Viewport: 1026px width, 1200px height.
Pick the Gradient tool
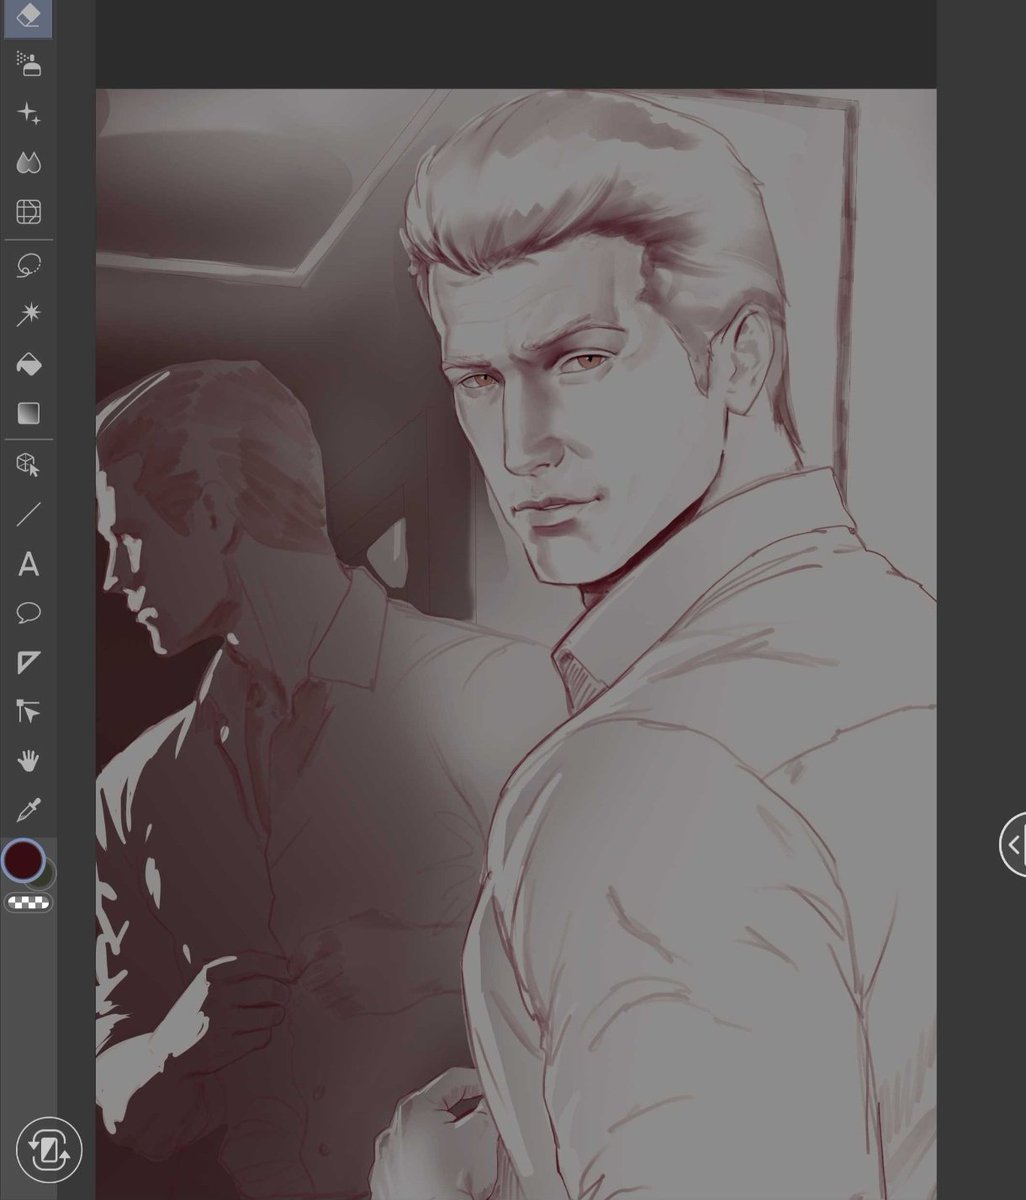(x=28, y=413)
